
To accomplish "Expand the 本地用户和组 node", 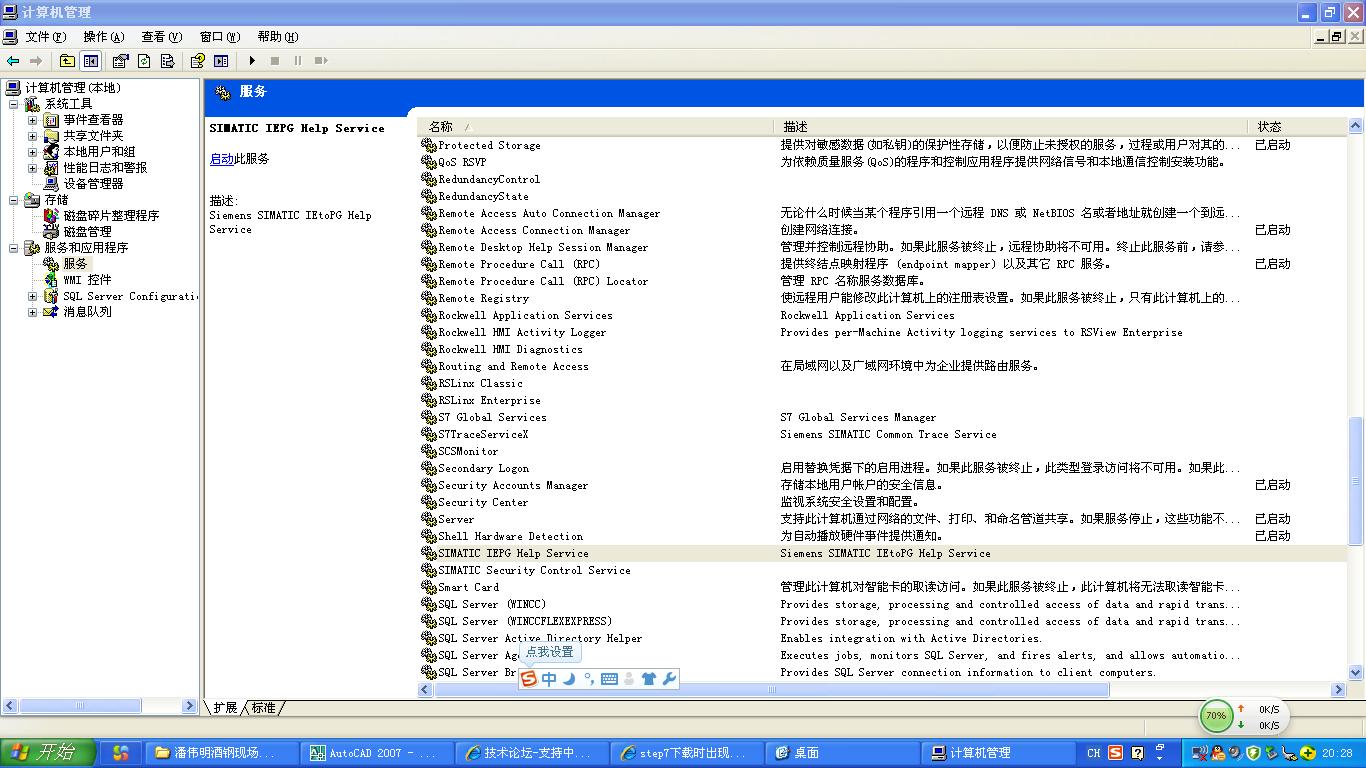I will tap(32, 152).
